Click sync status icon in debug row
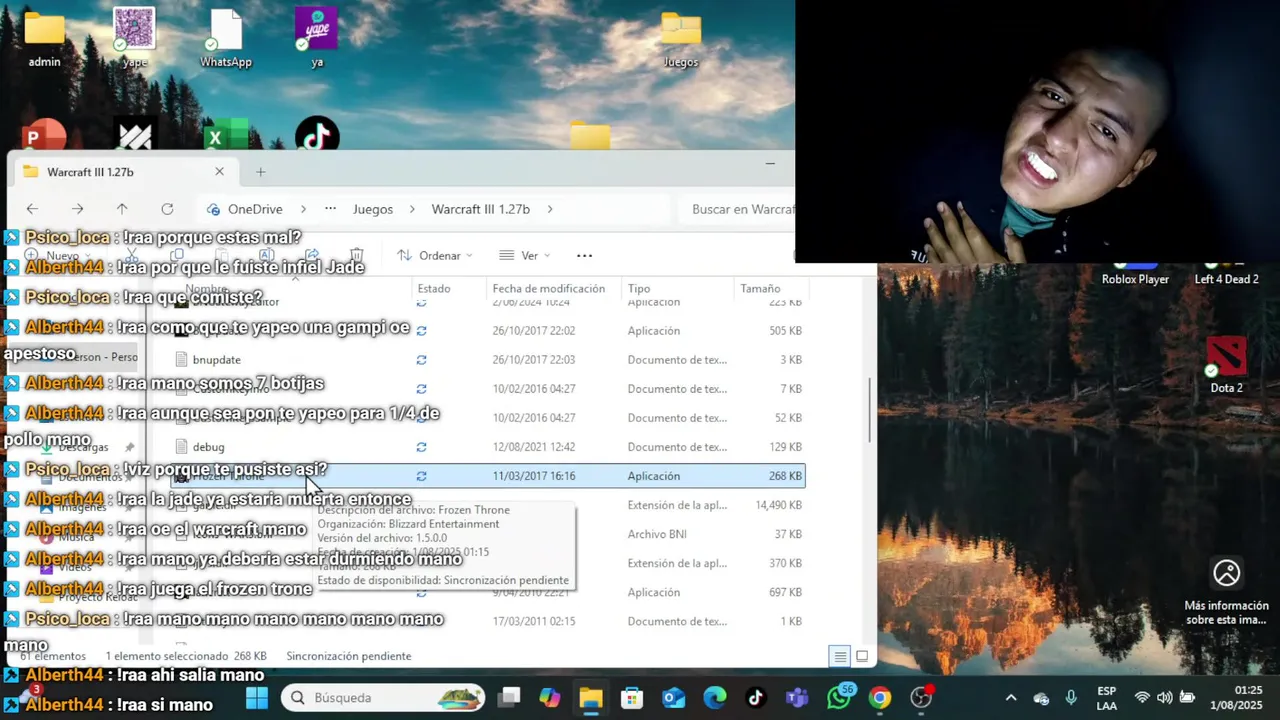 point(421,447)
